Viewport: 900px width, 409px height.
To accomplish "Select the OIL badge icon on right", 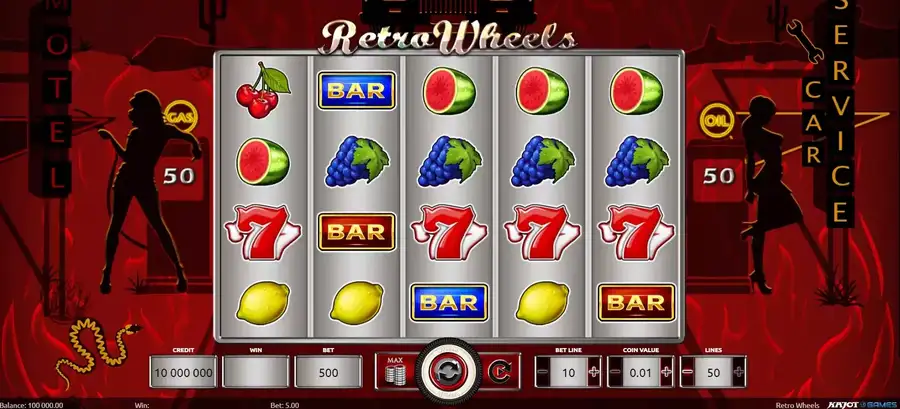I will point(716,122).
